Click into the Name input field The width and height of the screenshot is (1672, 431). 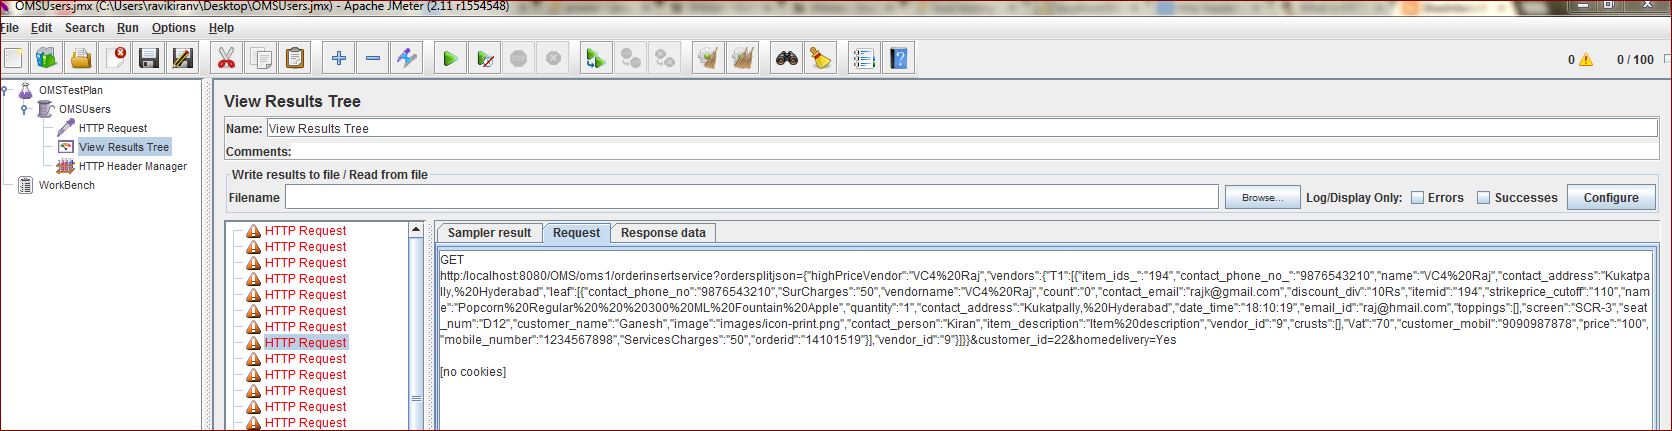click(x=961, y=128)
